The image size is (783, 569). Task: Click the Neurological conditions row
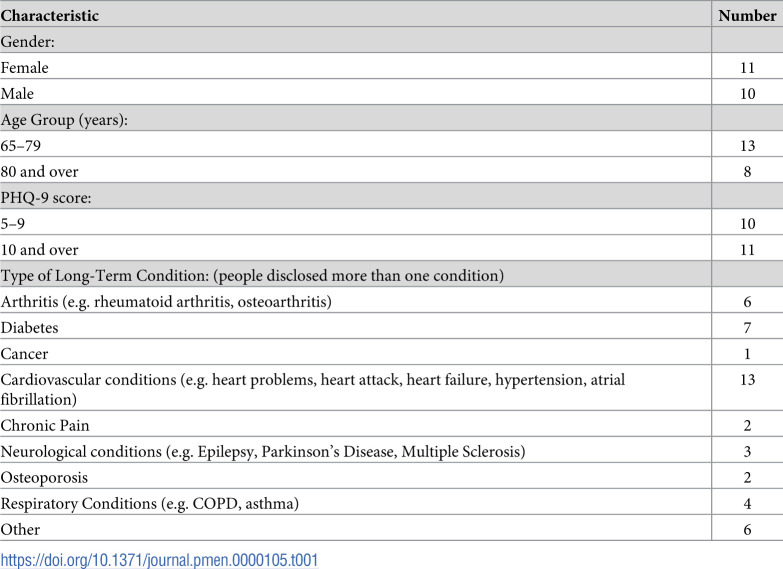click(x=392, y=451)
